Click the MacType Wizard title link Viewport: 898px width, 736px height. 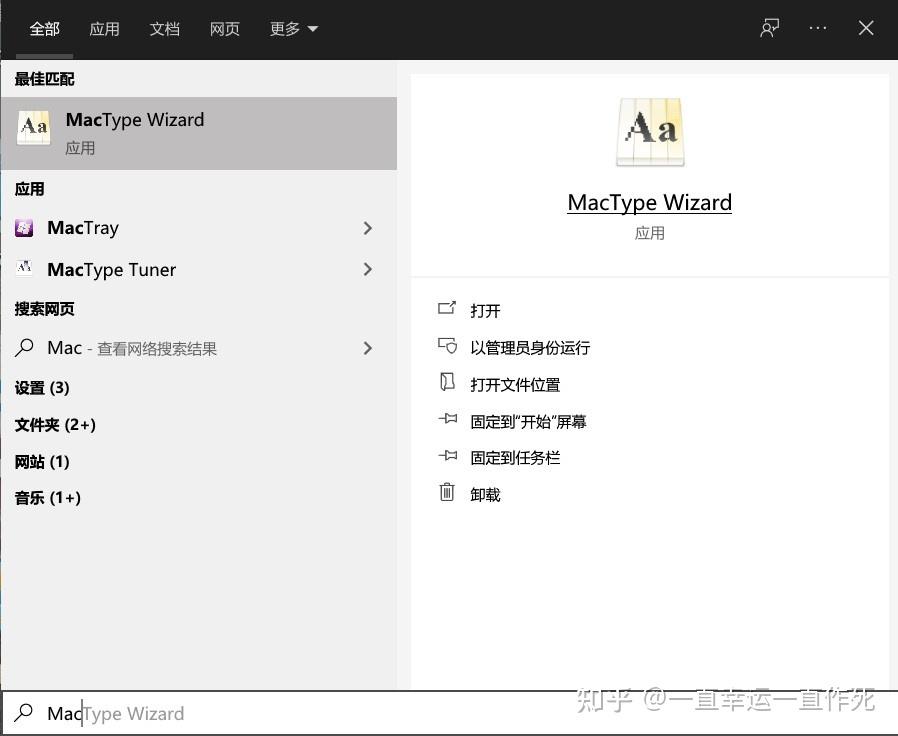pos(649,203)
